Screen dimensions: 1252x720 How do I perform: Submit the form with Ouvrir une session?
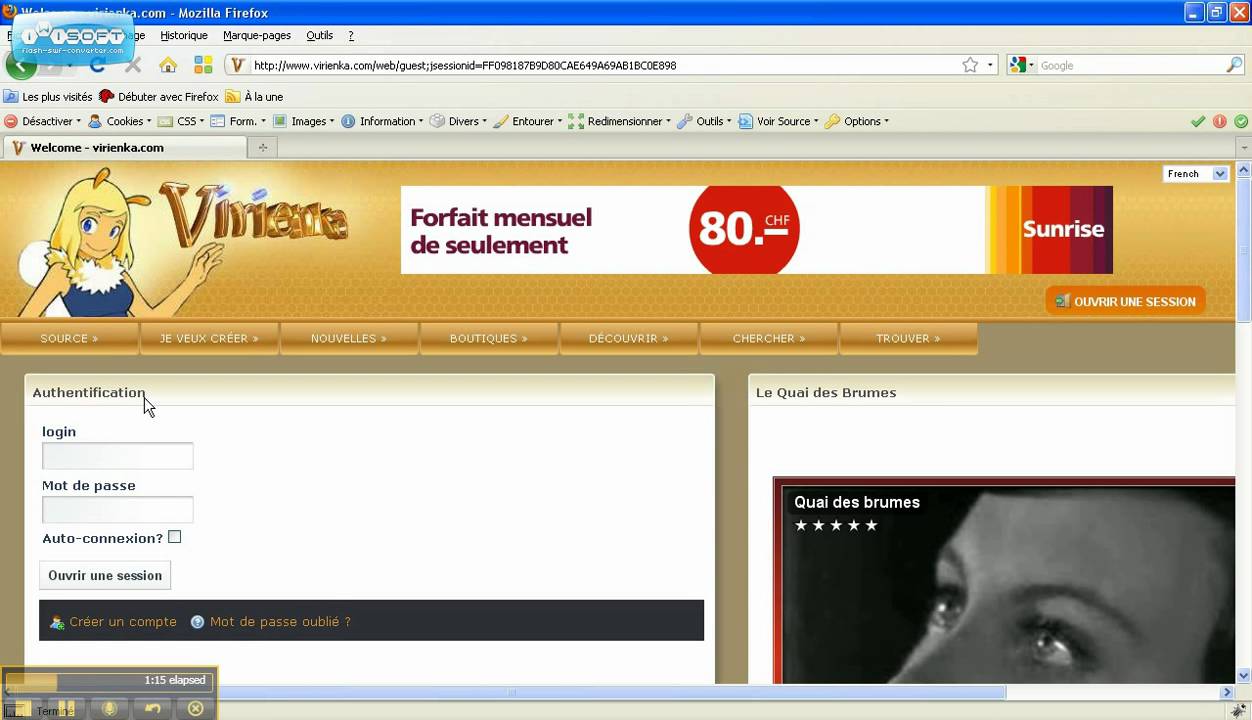pyautogui.click(x=105, y=575)
